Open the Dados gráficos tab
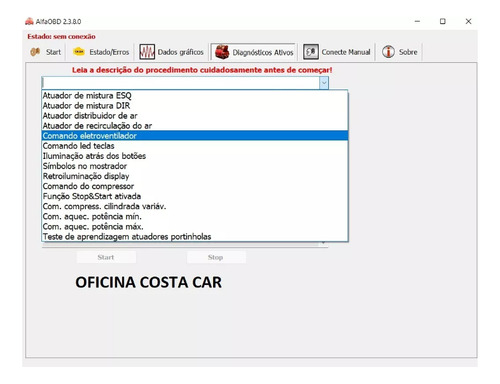This screenshot has width=500, height=384. tap(171, 52)
